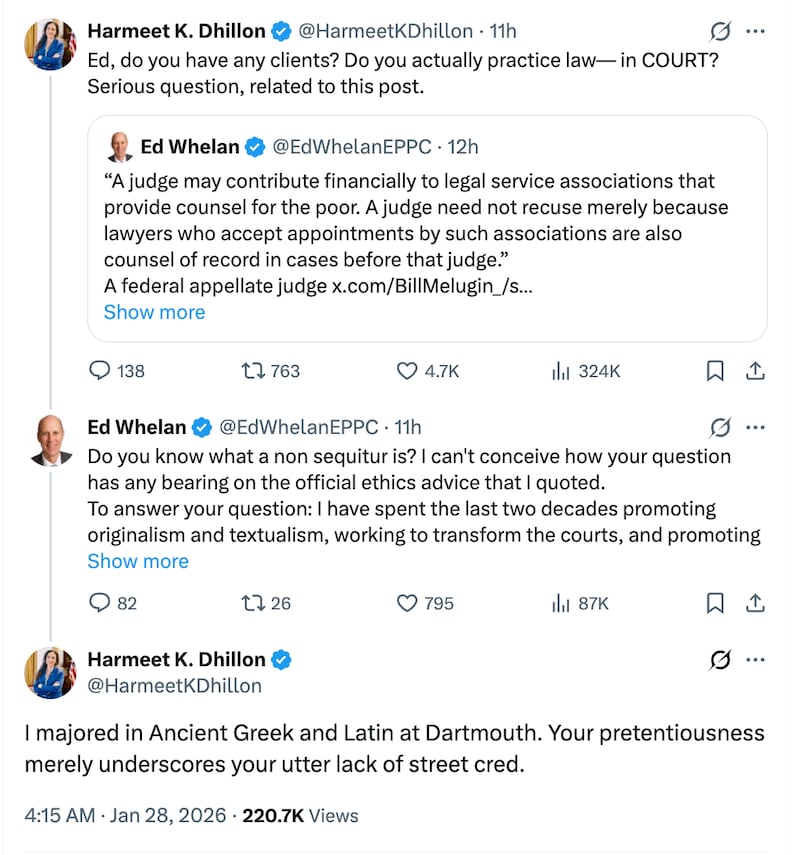Bookmark Ed Whelan's reply
The image size is (800, 855).
(715, 602)
